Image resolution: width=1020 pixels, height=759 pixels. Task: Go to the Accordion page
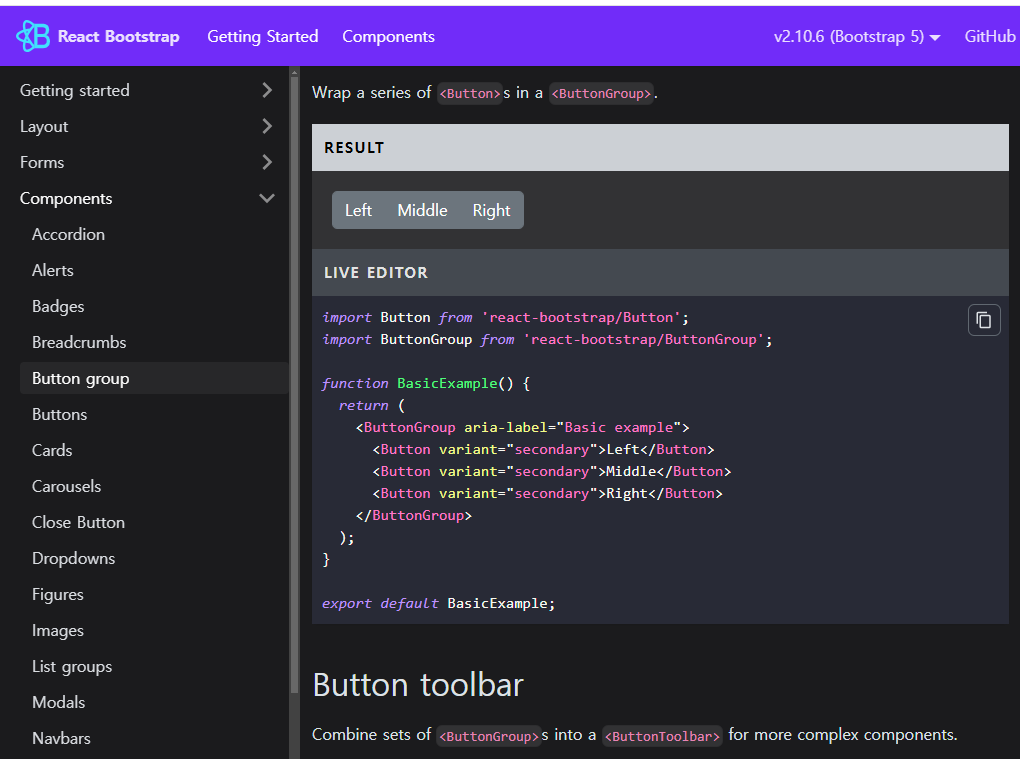click(68, 234)
